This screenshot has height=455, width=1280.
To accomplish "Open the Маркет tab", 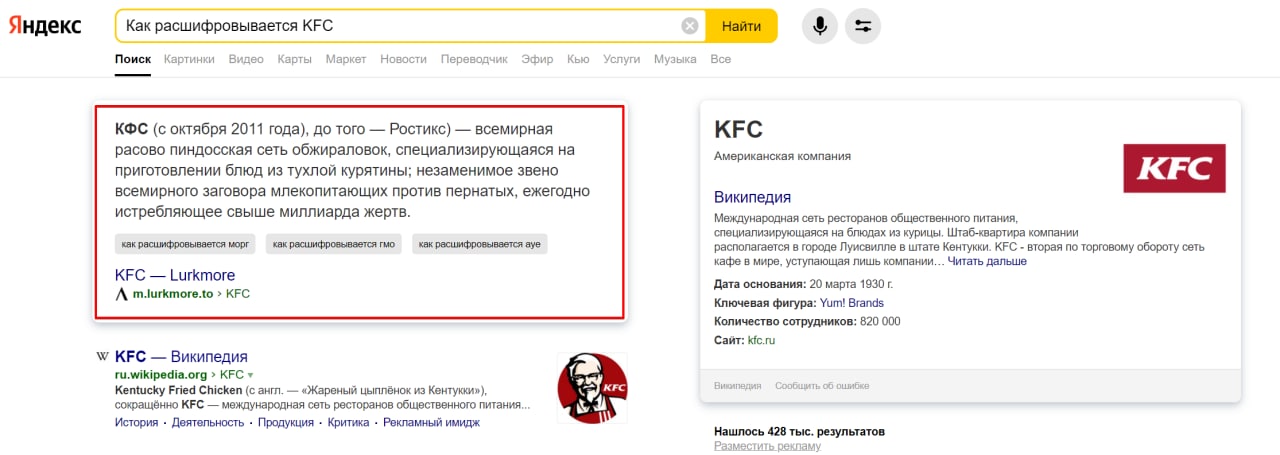I will point(346,59).
